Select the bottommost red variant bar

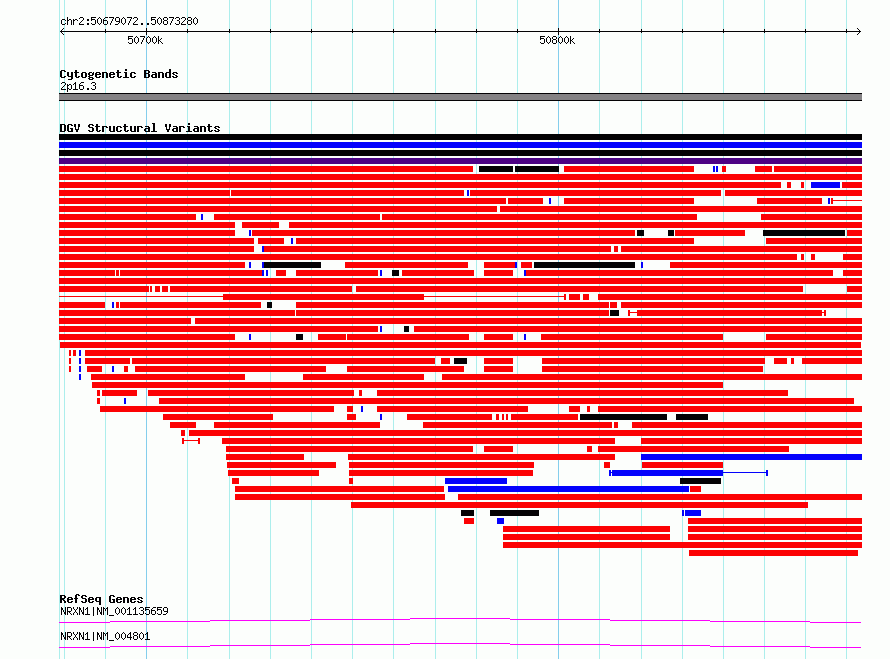[773, 553]
